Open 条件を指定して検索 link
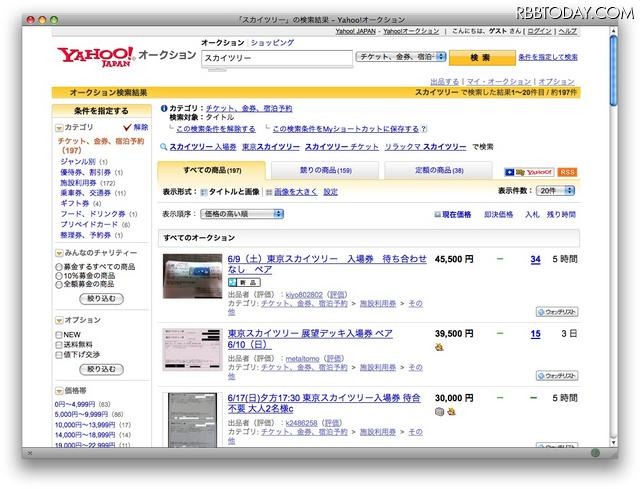 click(548, 57)
